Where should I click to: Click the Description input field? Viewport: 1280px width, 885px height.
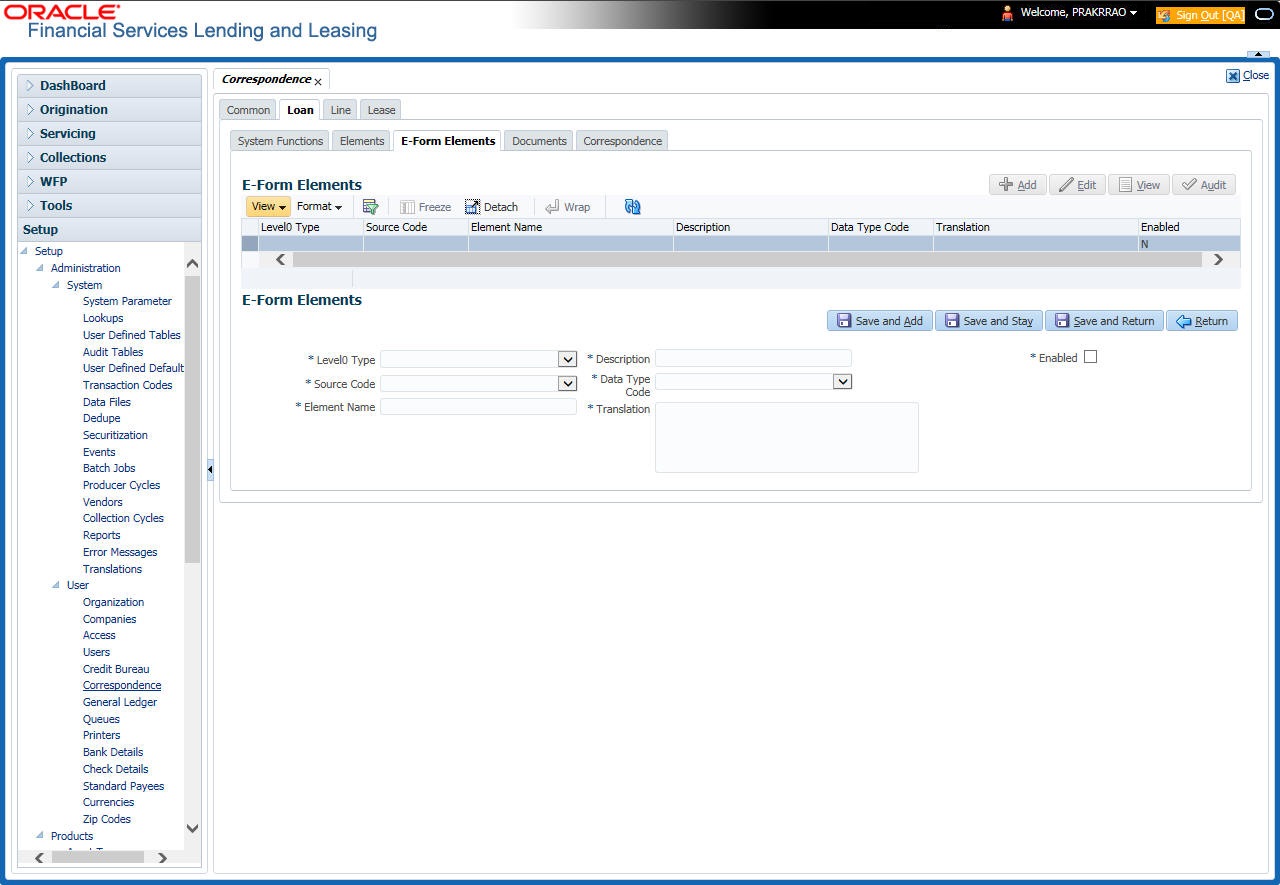tap(753, 358)
